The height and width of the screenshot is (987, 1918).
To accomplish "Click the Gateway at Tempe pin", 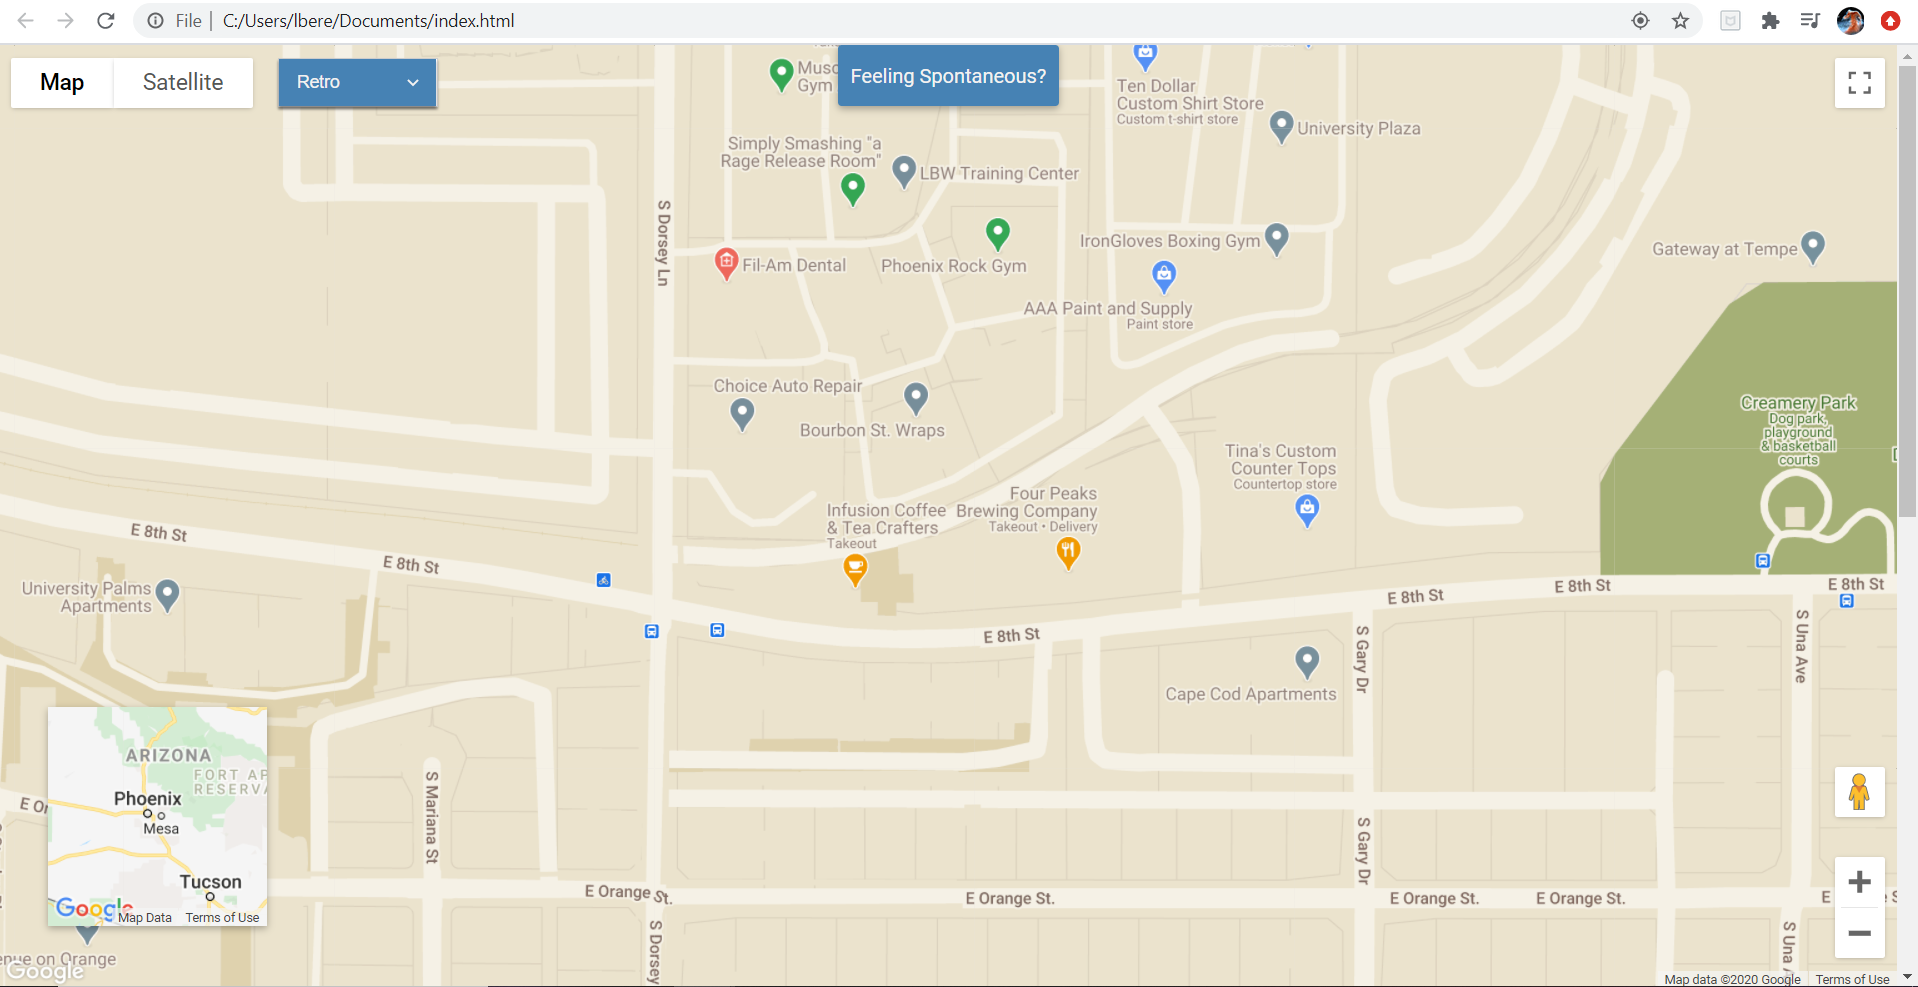I will click(1812, 247).
